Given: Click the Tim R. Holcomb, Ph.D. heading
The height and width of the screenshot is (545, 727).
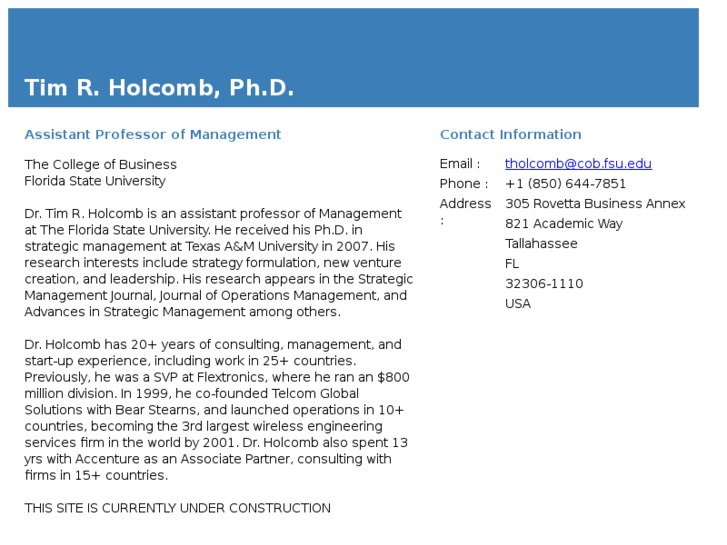Looking at the screenshot, I should tap(159, 88).
